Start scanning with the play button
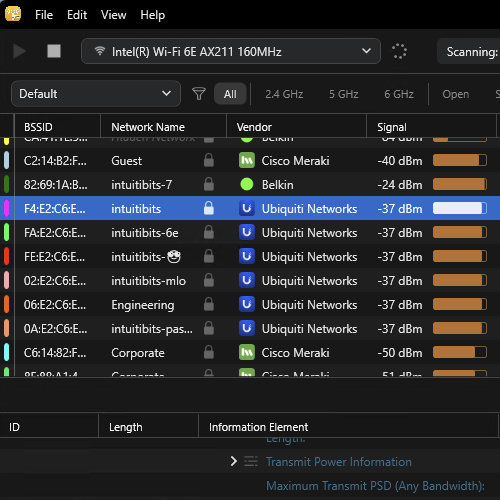The height and width of the screenshot is (500, 500). [x=19, y=51]
